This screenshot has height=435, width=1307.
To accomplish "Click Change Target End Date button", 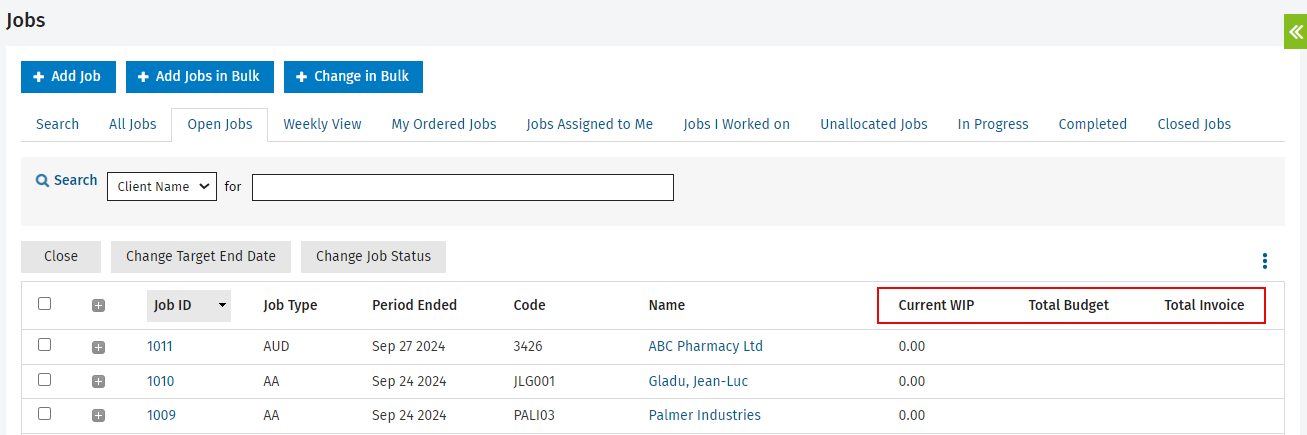I will pyautogui.click(x=201, y=257).
